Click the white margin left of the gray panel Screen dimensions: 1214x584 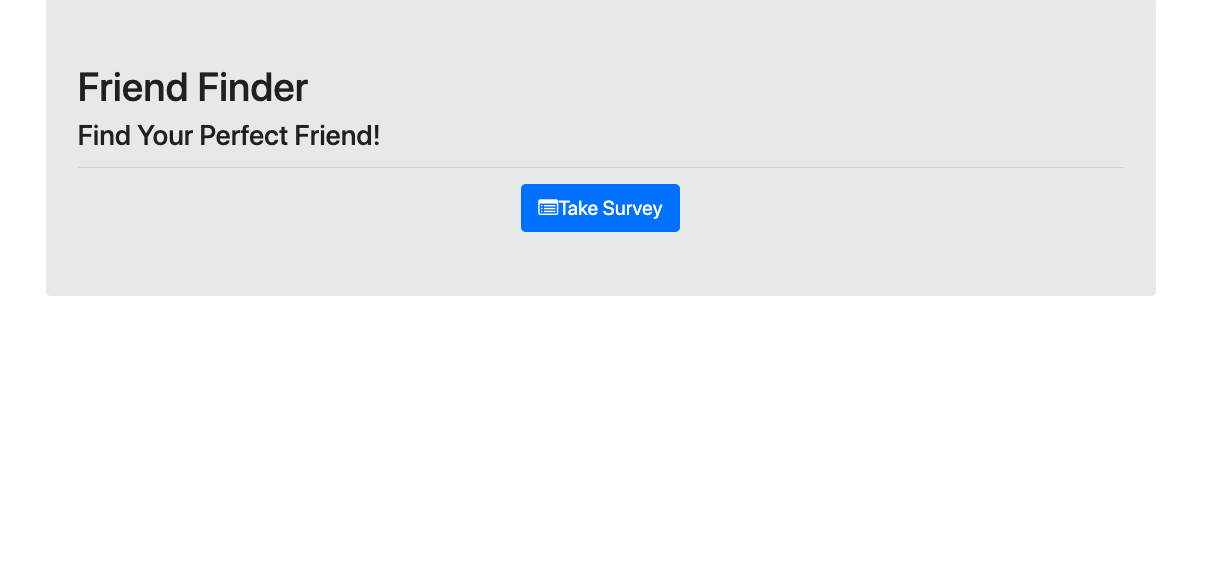[x=22, y=148]
